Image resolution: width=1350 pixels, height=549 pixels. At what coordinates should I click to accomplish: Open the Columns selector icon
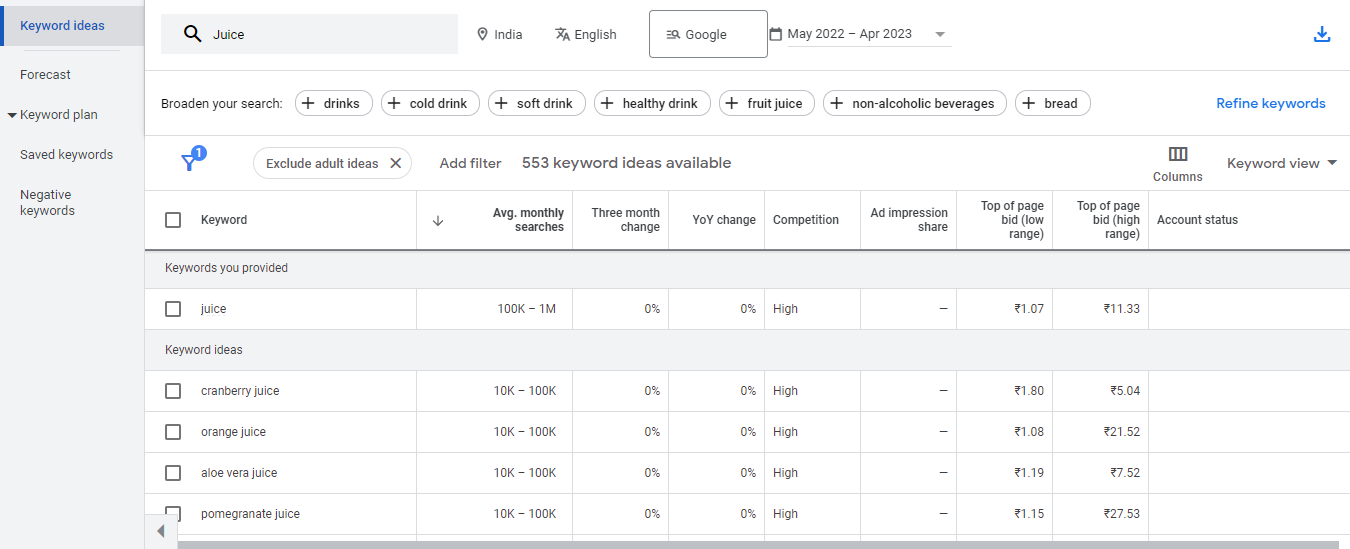1177,154
